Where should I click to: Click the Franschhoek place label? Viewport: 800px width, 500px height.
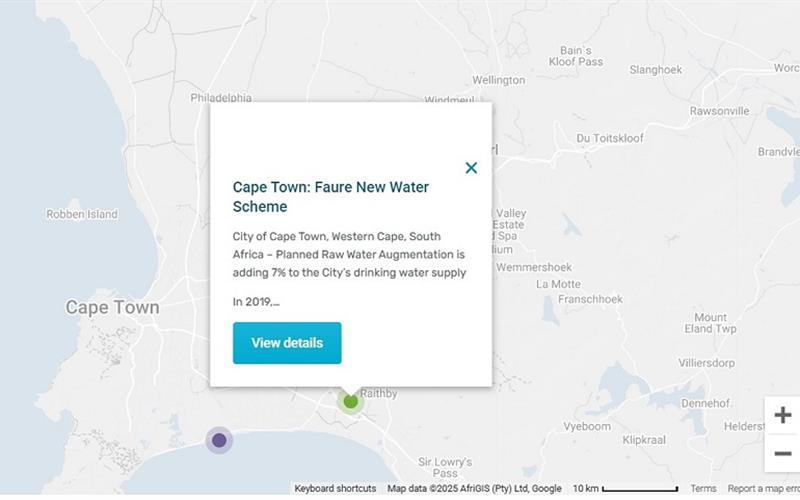coord(590,299)
